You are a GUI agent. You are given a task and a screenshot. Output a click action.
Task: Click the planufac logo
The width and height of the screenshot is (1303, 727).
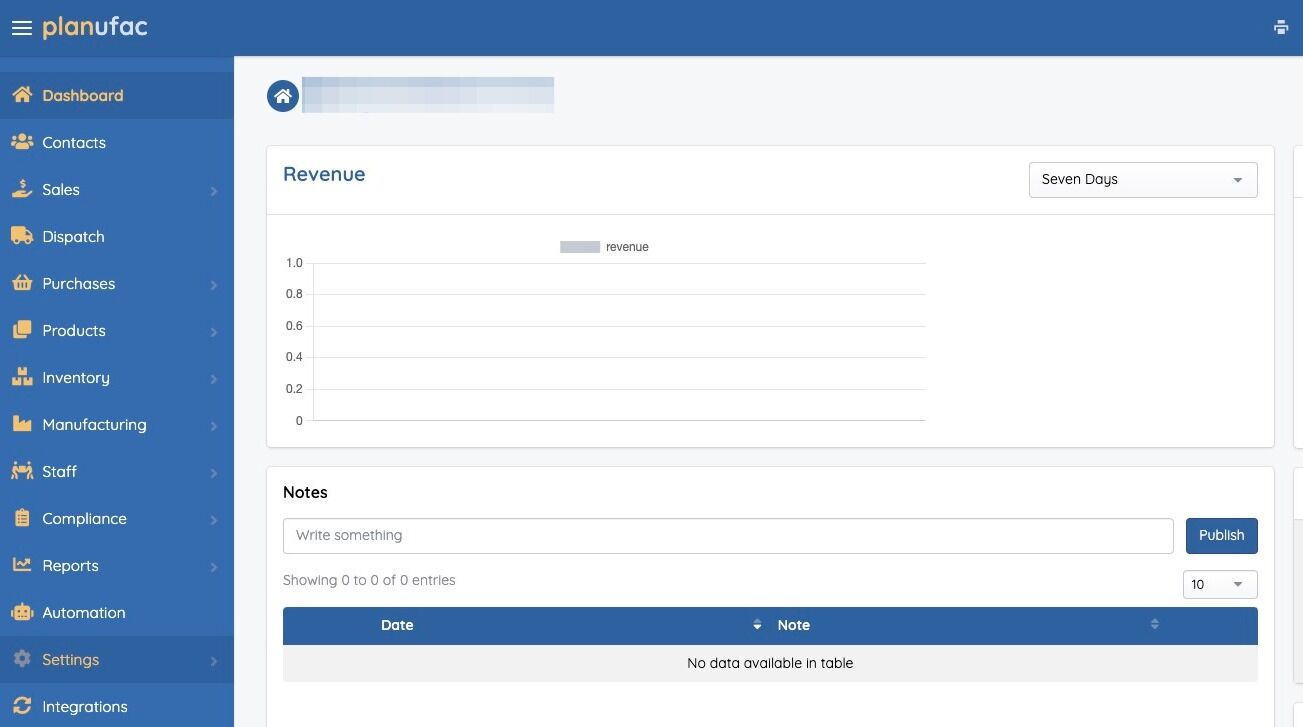click(x=95, y=27)
